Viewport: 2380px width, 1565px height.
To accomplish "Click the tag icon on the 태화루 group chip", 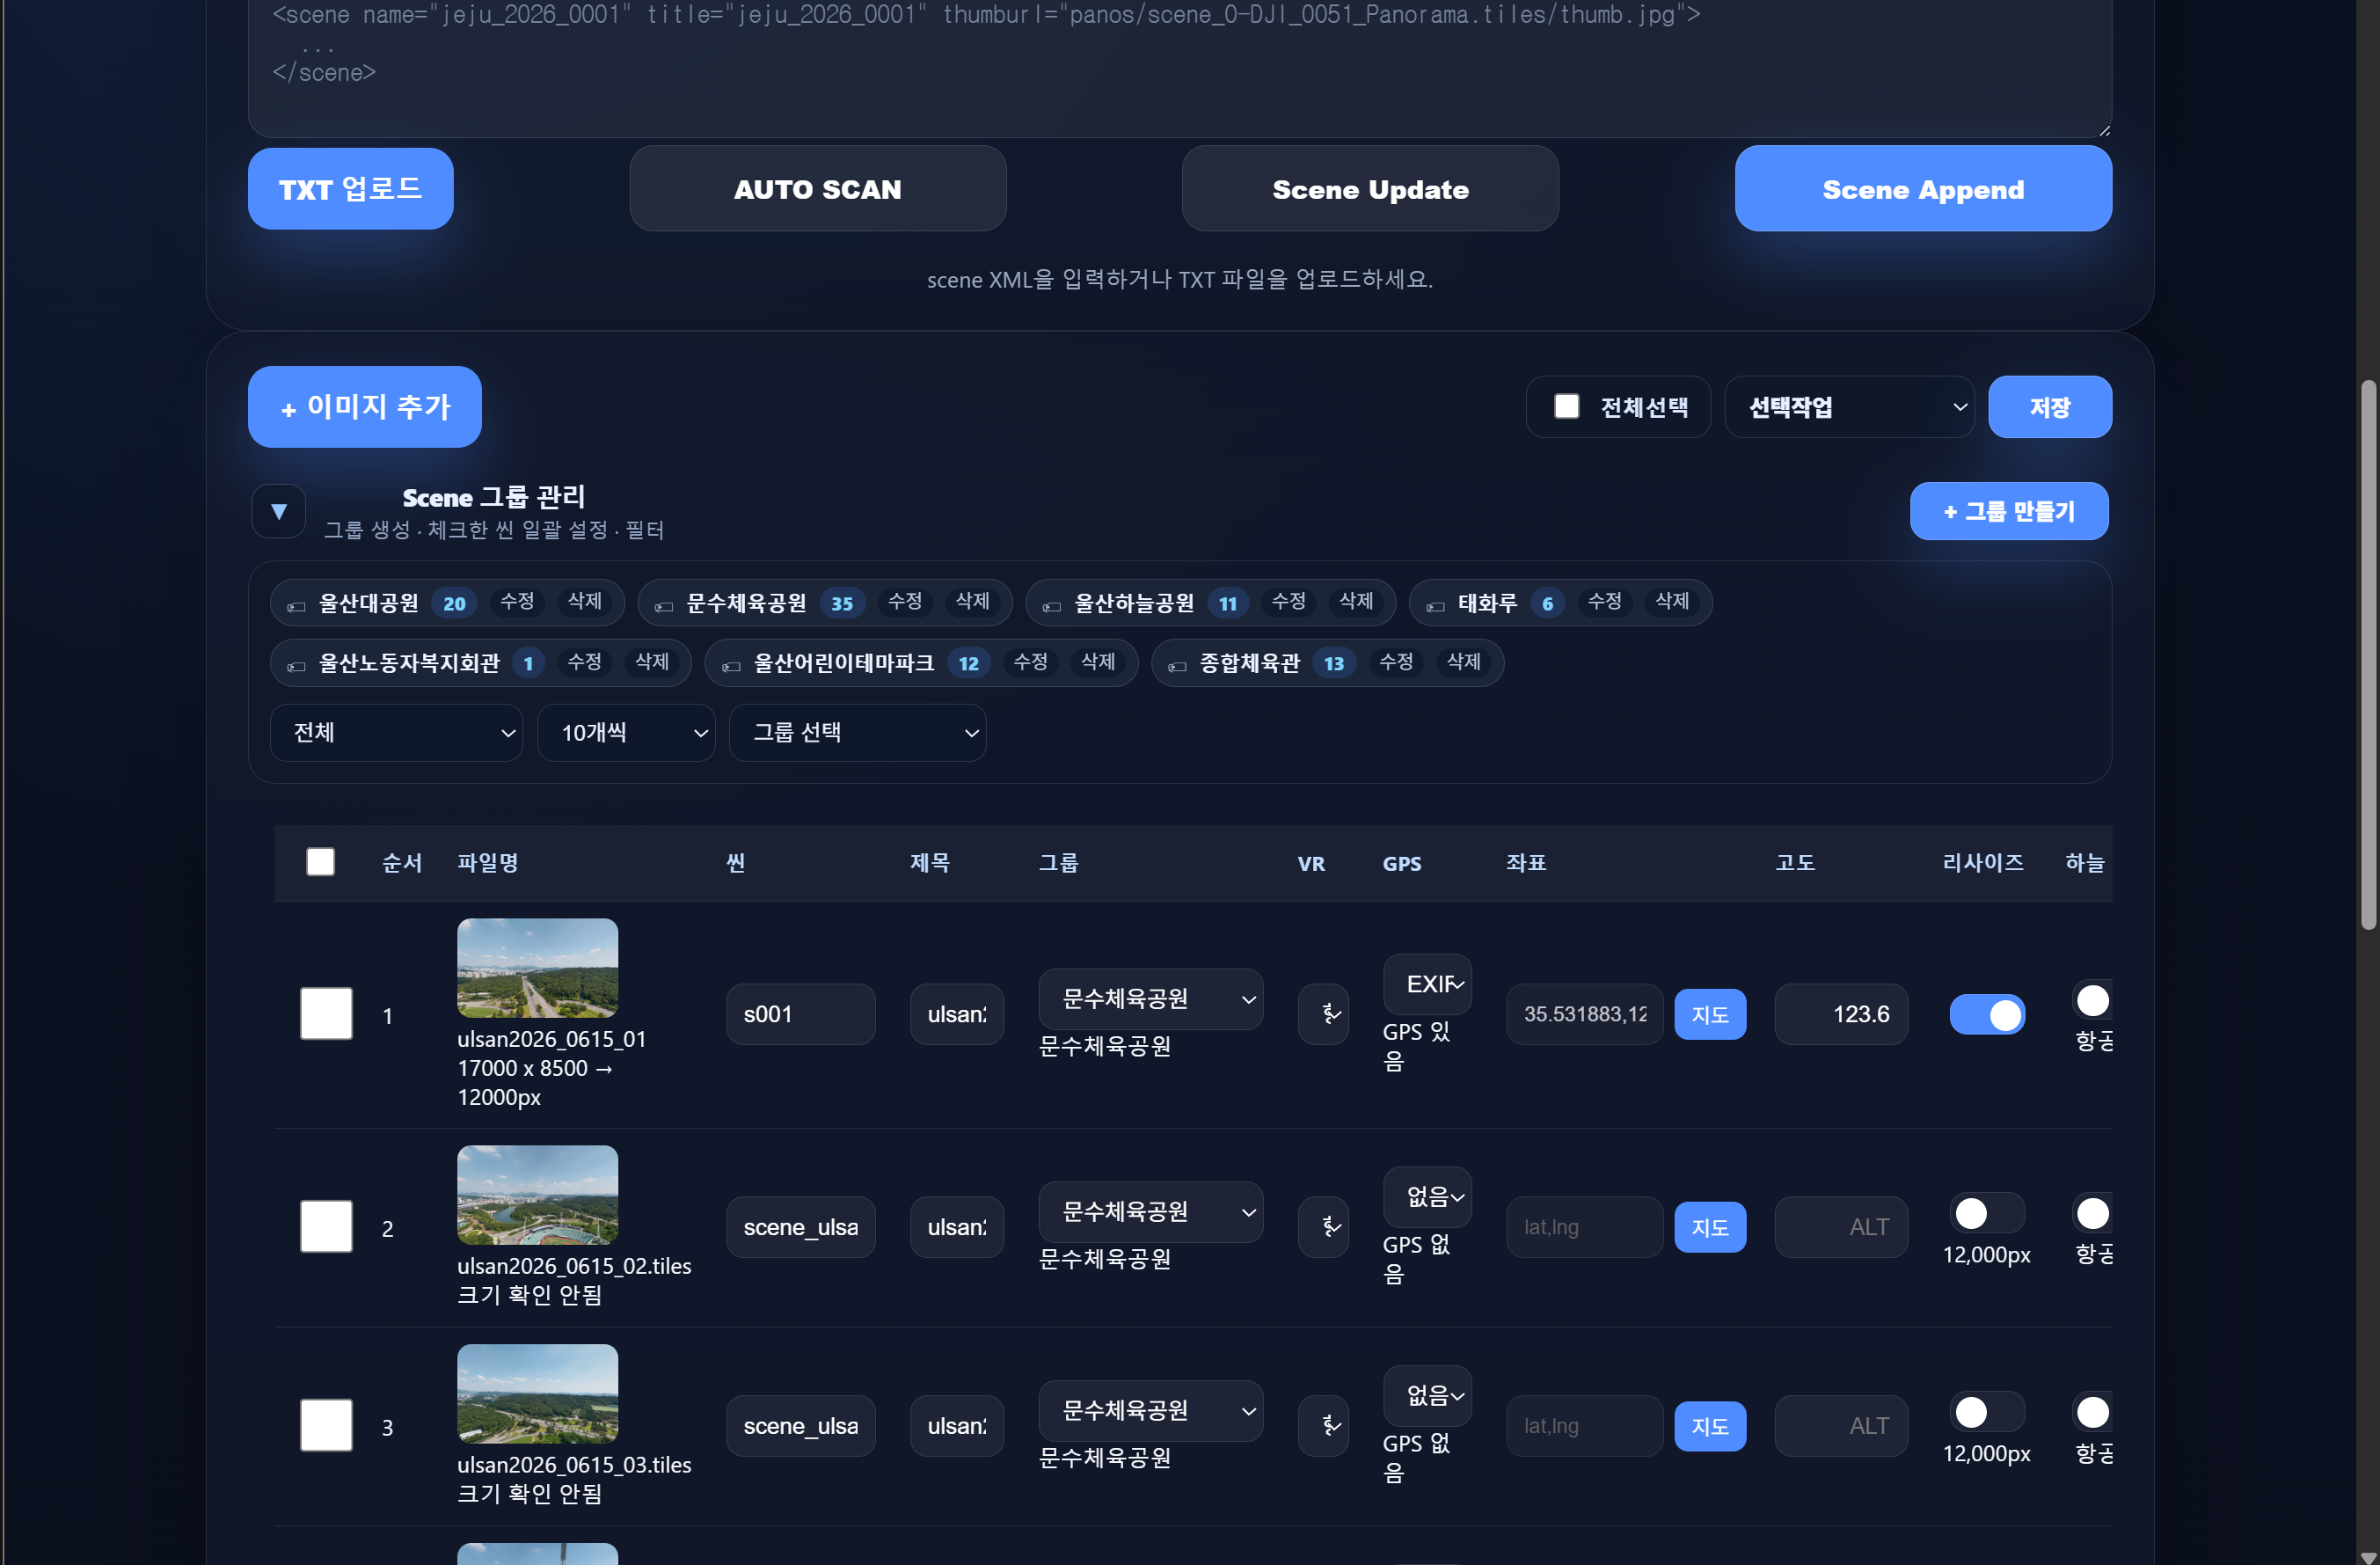I will point(1436,606).
